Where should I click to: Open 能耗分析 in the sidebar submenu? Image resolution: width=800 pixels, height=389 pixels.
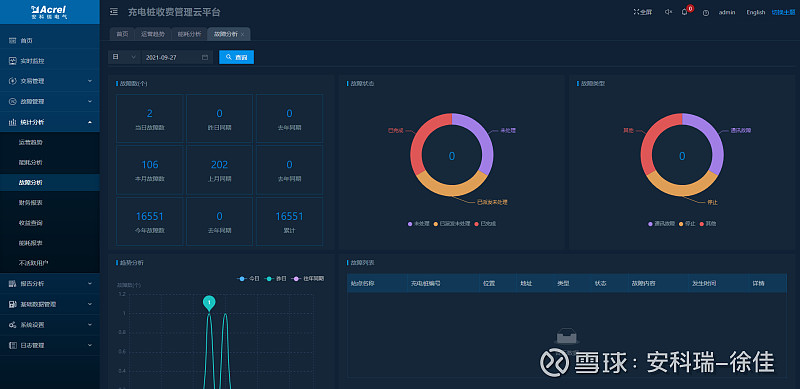31,162
